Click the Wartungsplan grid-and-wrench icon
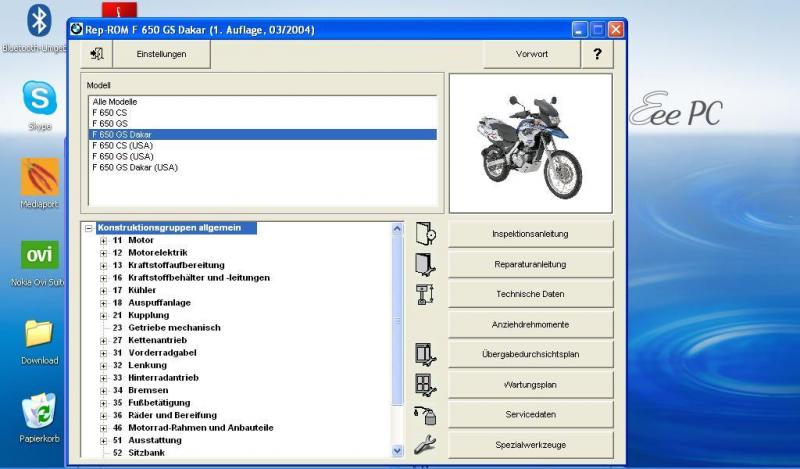800x469 pixels. tap(425, 384)
